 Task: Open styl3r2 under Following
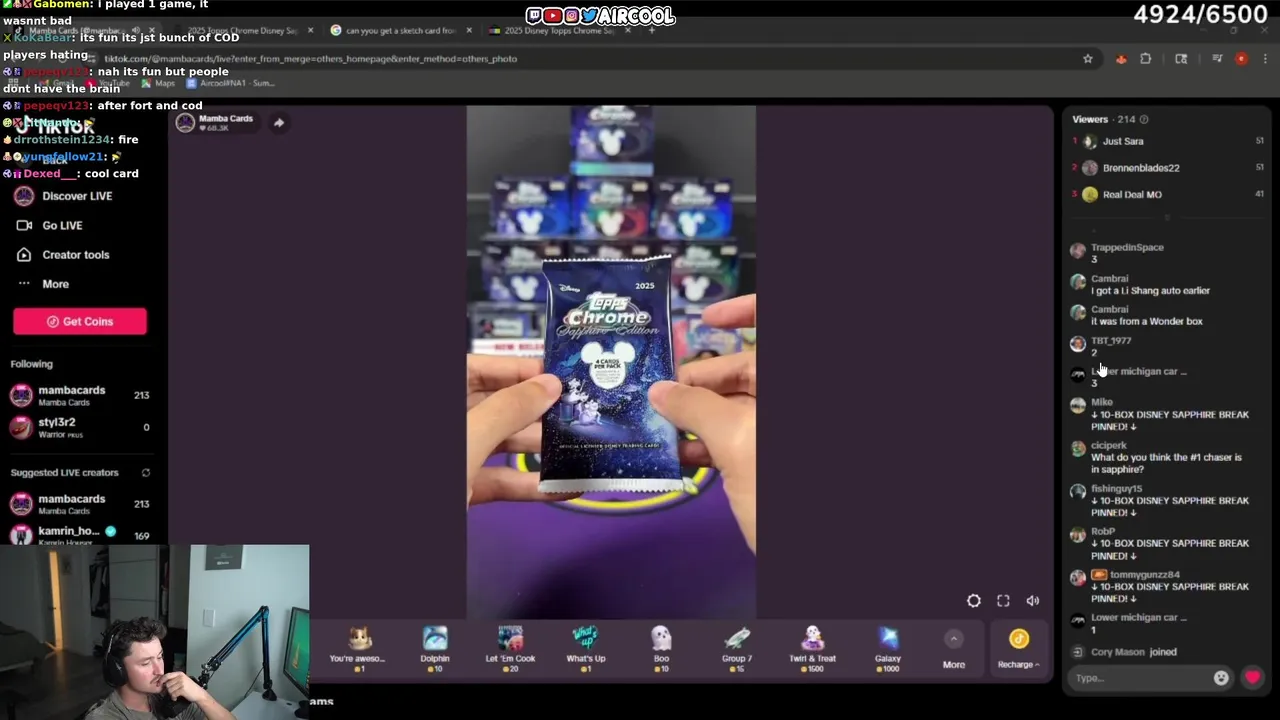tap(78, 427)
